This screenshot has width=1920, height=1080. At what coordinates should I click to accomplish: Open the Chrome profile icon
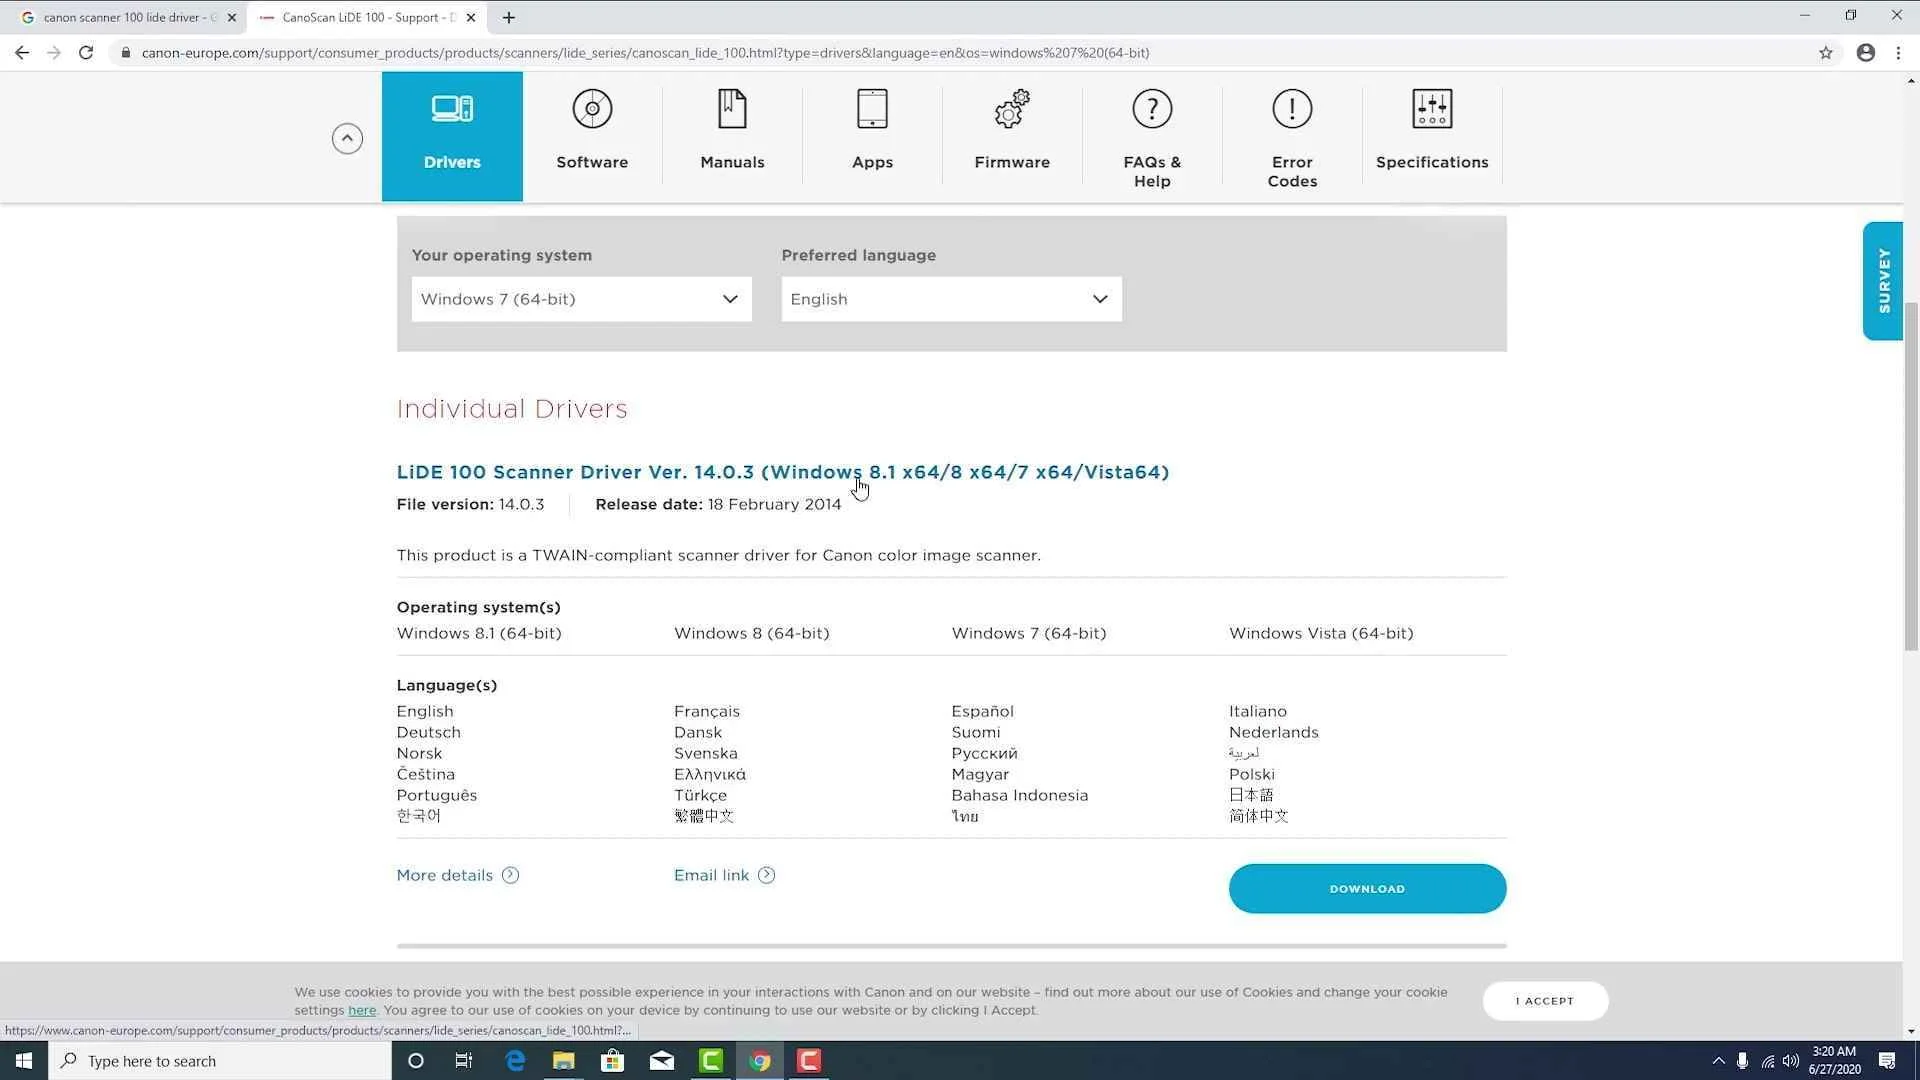pyautogui.click(x=1866, y=53)
